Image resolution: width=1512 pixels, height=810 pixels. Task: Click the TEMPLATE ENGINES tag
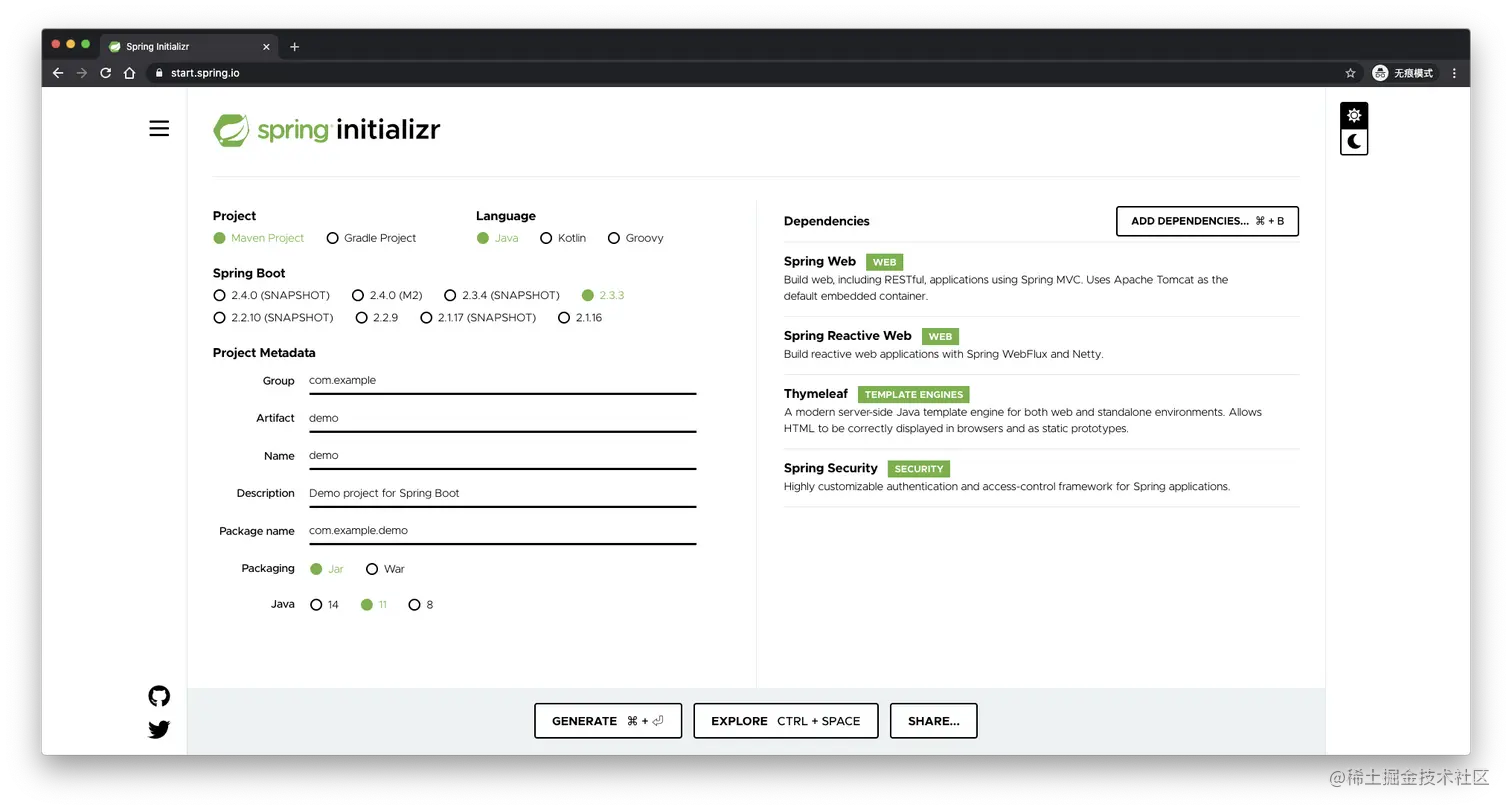click(914, 395)
